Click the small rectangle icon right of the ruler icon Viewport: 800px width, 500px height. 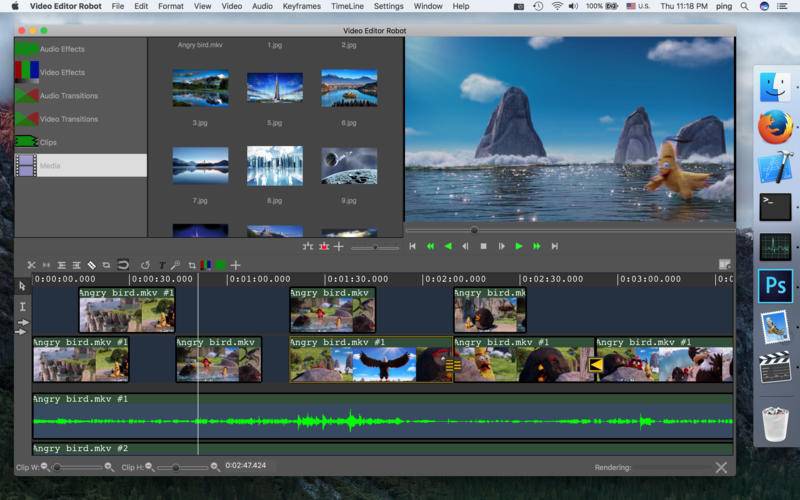coord(106,265)
